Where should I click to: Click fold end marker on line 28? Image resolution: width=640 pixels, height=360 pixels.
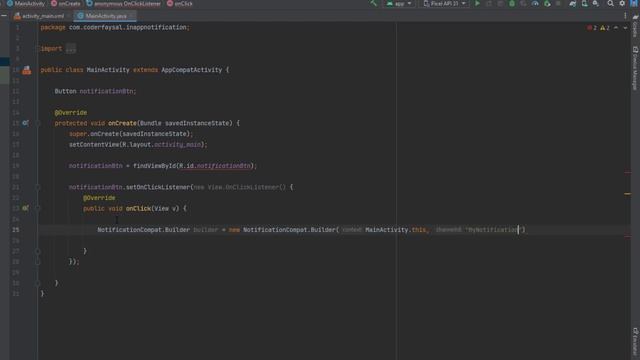[37, 262]
